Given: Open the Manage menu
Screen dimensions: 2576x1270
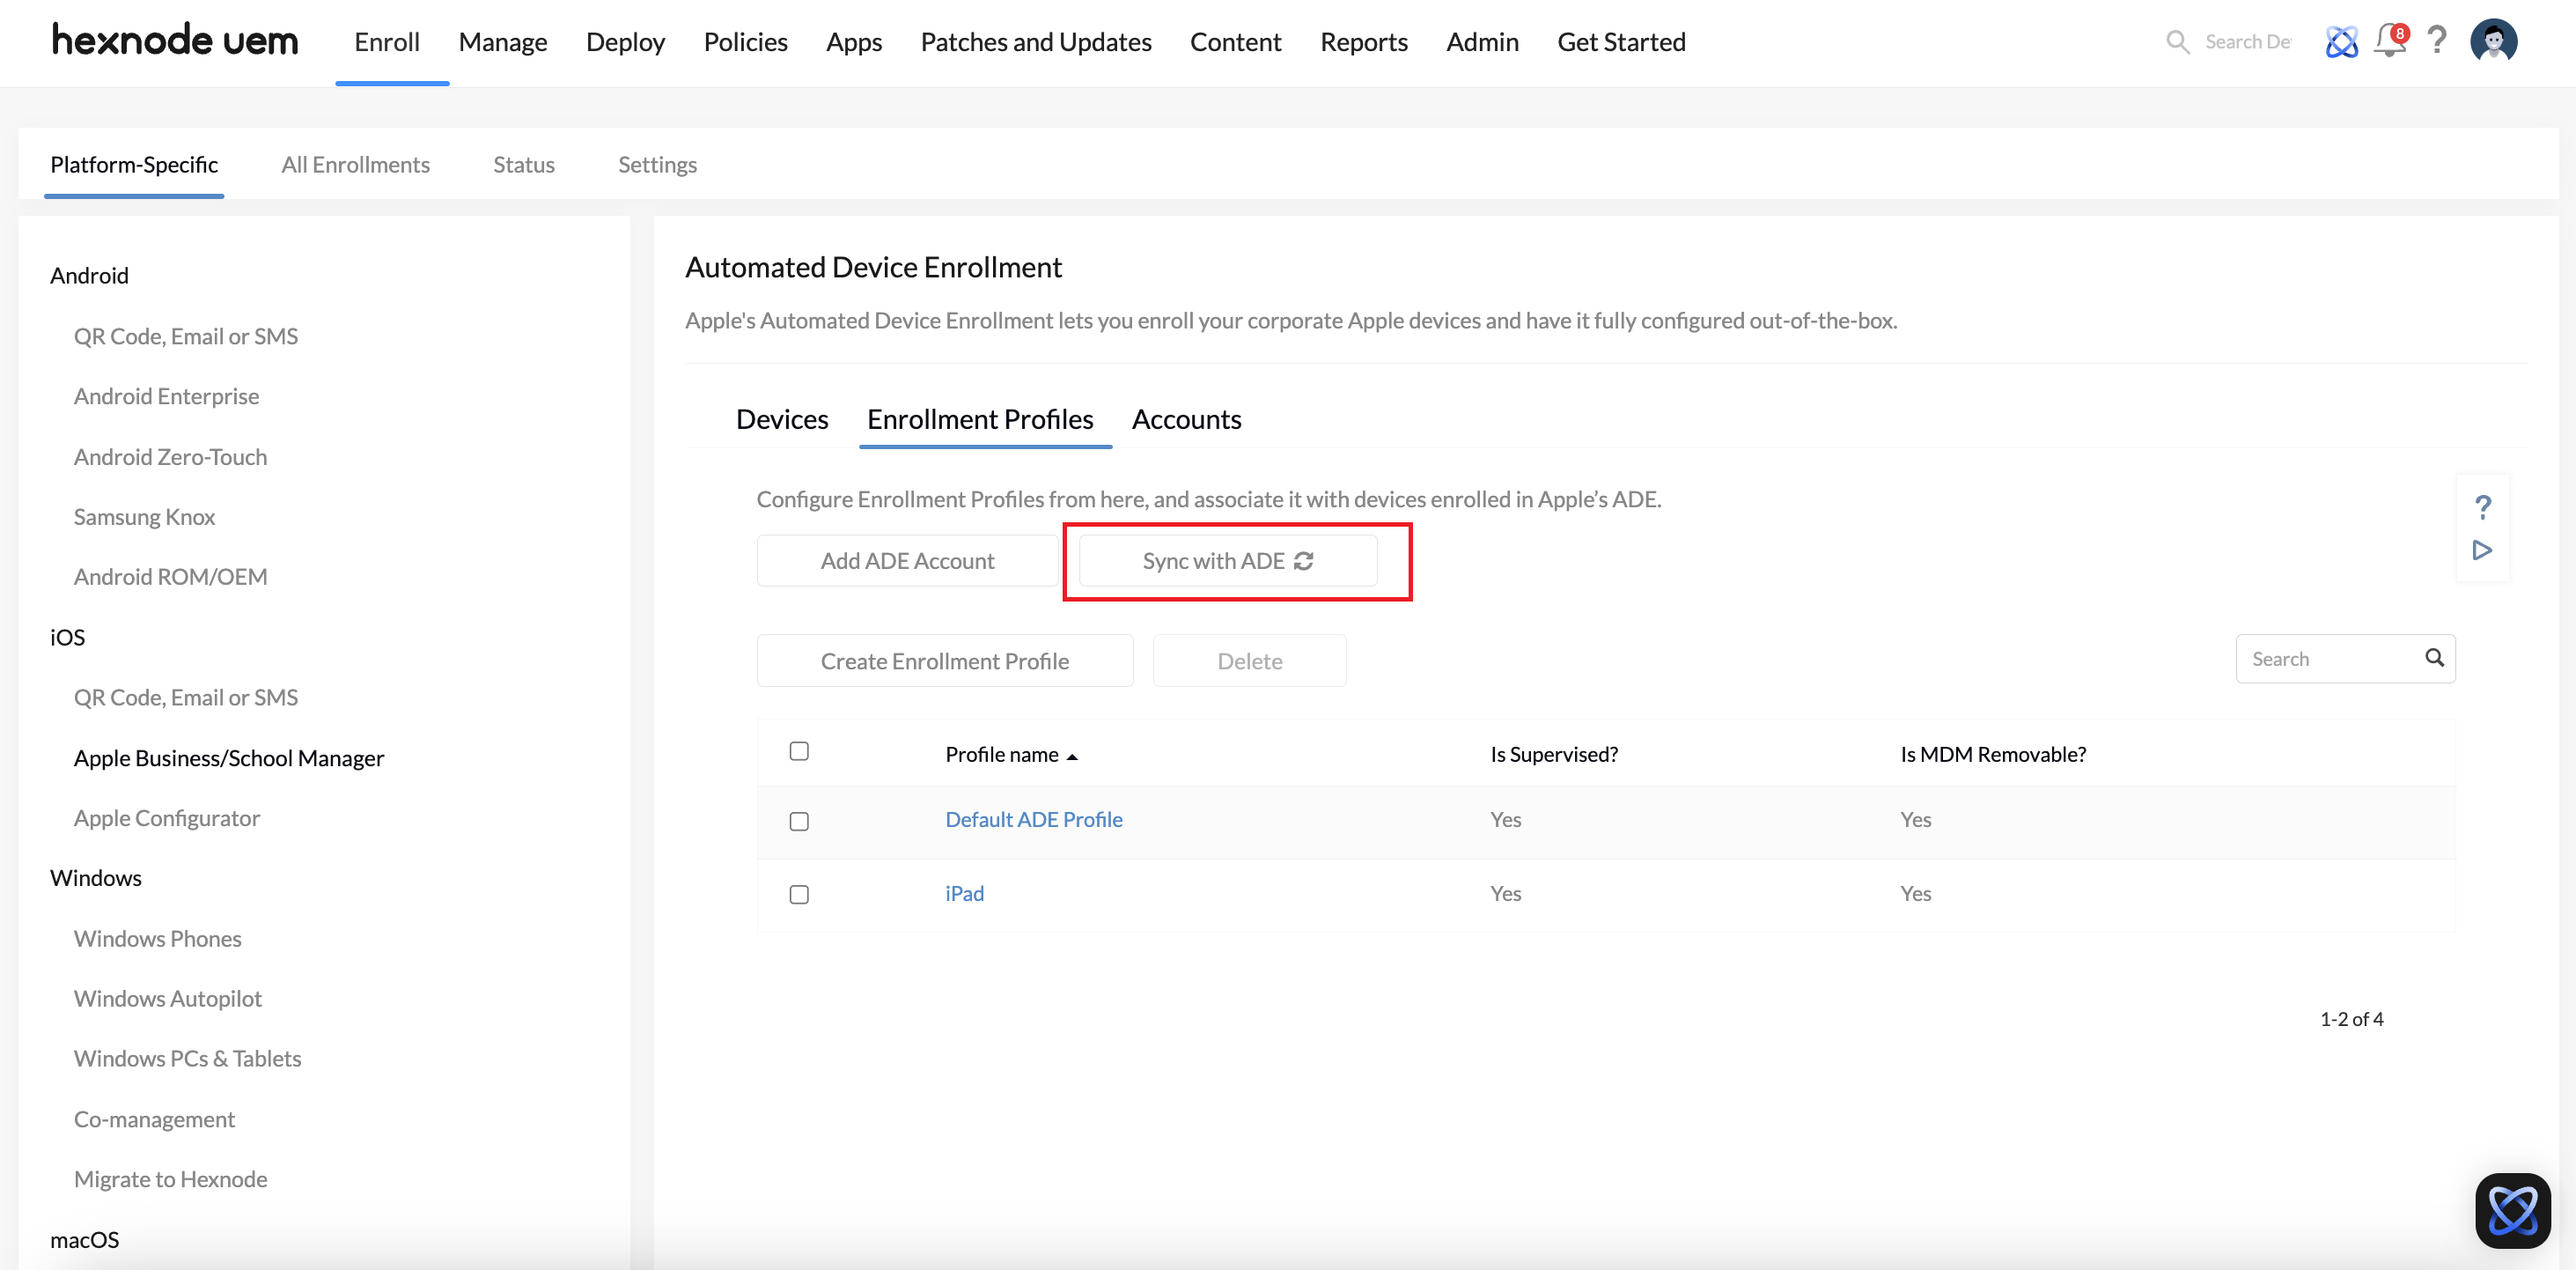Looking at the screenshot, I should (503, 42).
